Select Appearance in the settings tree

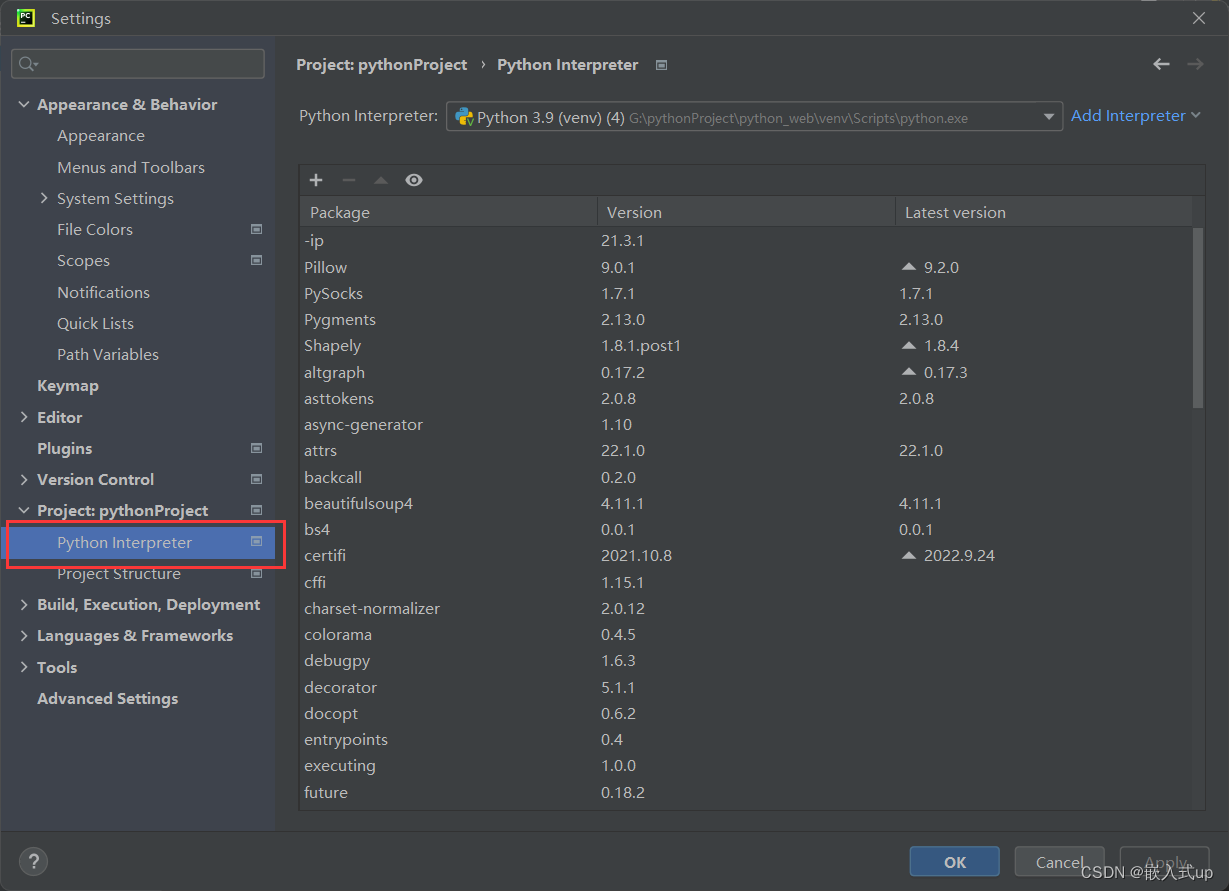[x=101, y=135]
